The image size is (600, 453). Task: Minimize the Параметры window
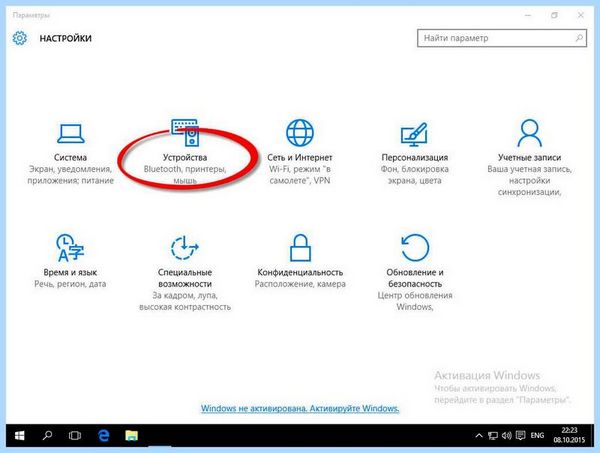click(528, 15)
